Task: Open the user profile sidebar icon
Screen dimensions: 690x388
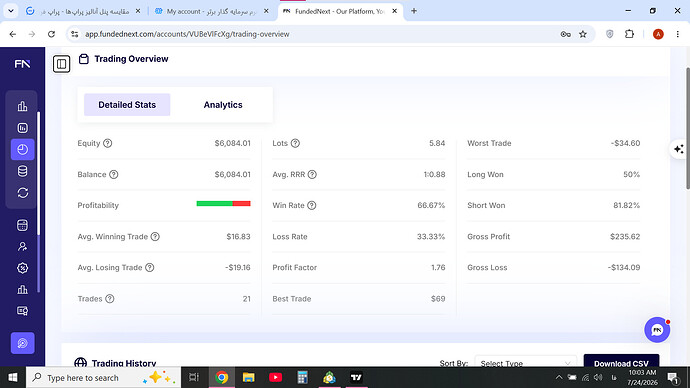Action: pos(22,246)
